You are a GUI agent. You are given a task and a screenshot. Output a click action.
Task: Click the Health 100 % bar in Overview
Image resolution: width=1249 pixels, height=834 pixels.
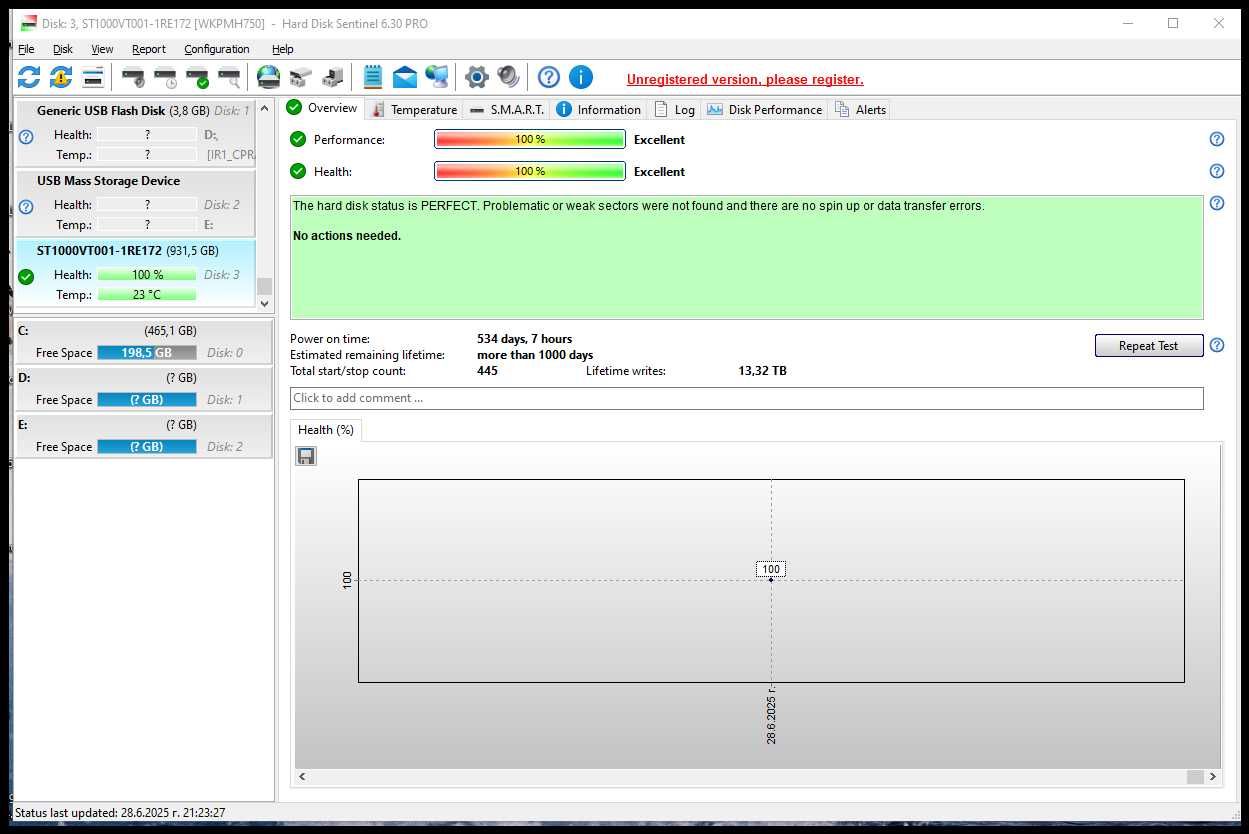click(530, 172)
